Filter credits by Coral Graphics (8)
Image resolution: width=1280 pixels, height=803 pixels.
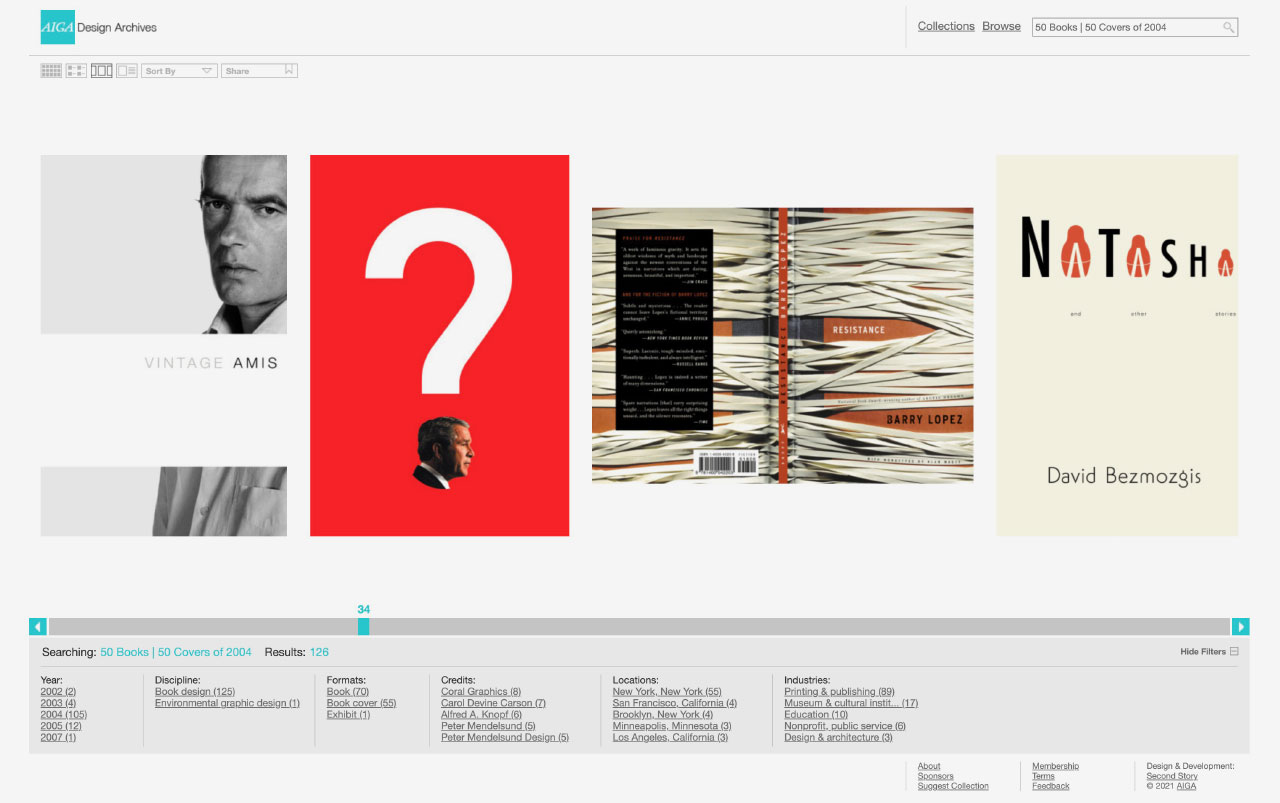(x=481, y=692)
